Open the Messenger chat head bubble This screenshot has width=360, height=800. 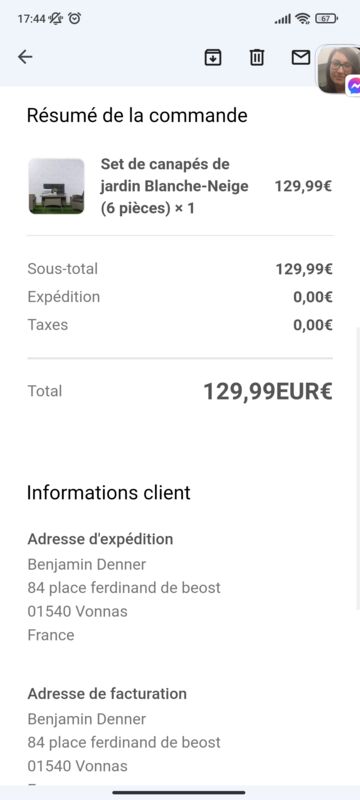tap(339, 69)
